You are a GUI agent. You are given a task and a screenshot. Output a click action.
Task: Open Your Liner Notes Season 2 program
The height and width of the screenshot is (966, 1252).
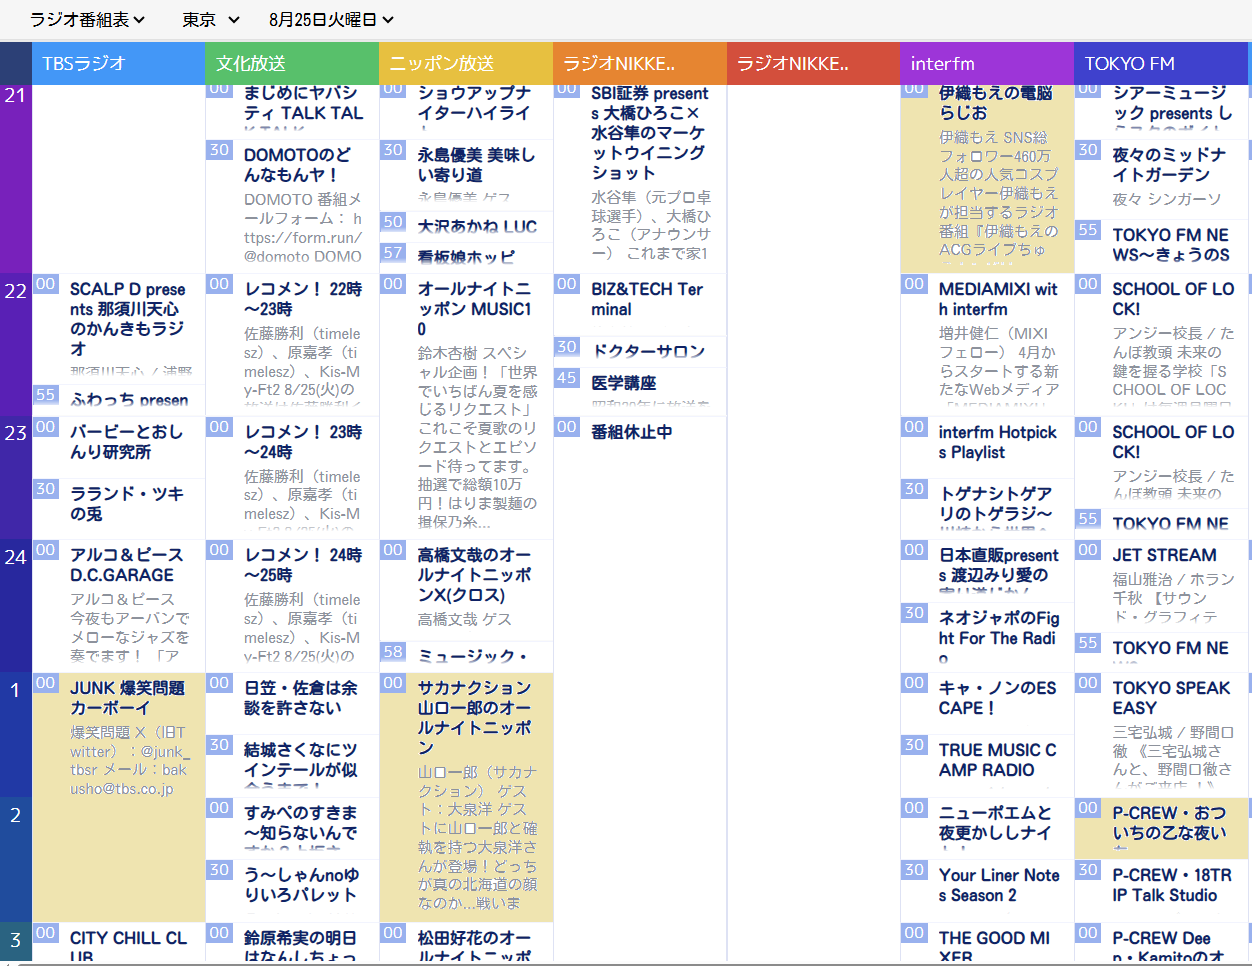(987, 890)
